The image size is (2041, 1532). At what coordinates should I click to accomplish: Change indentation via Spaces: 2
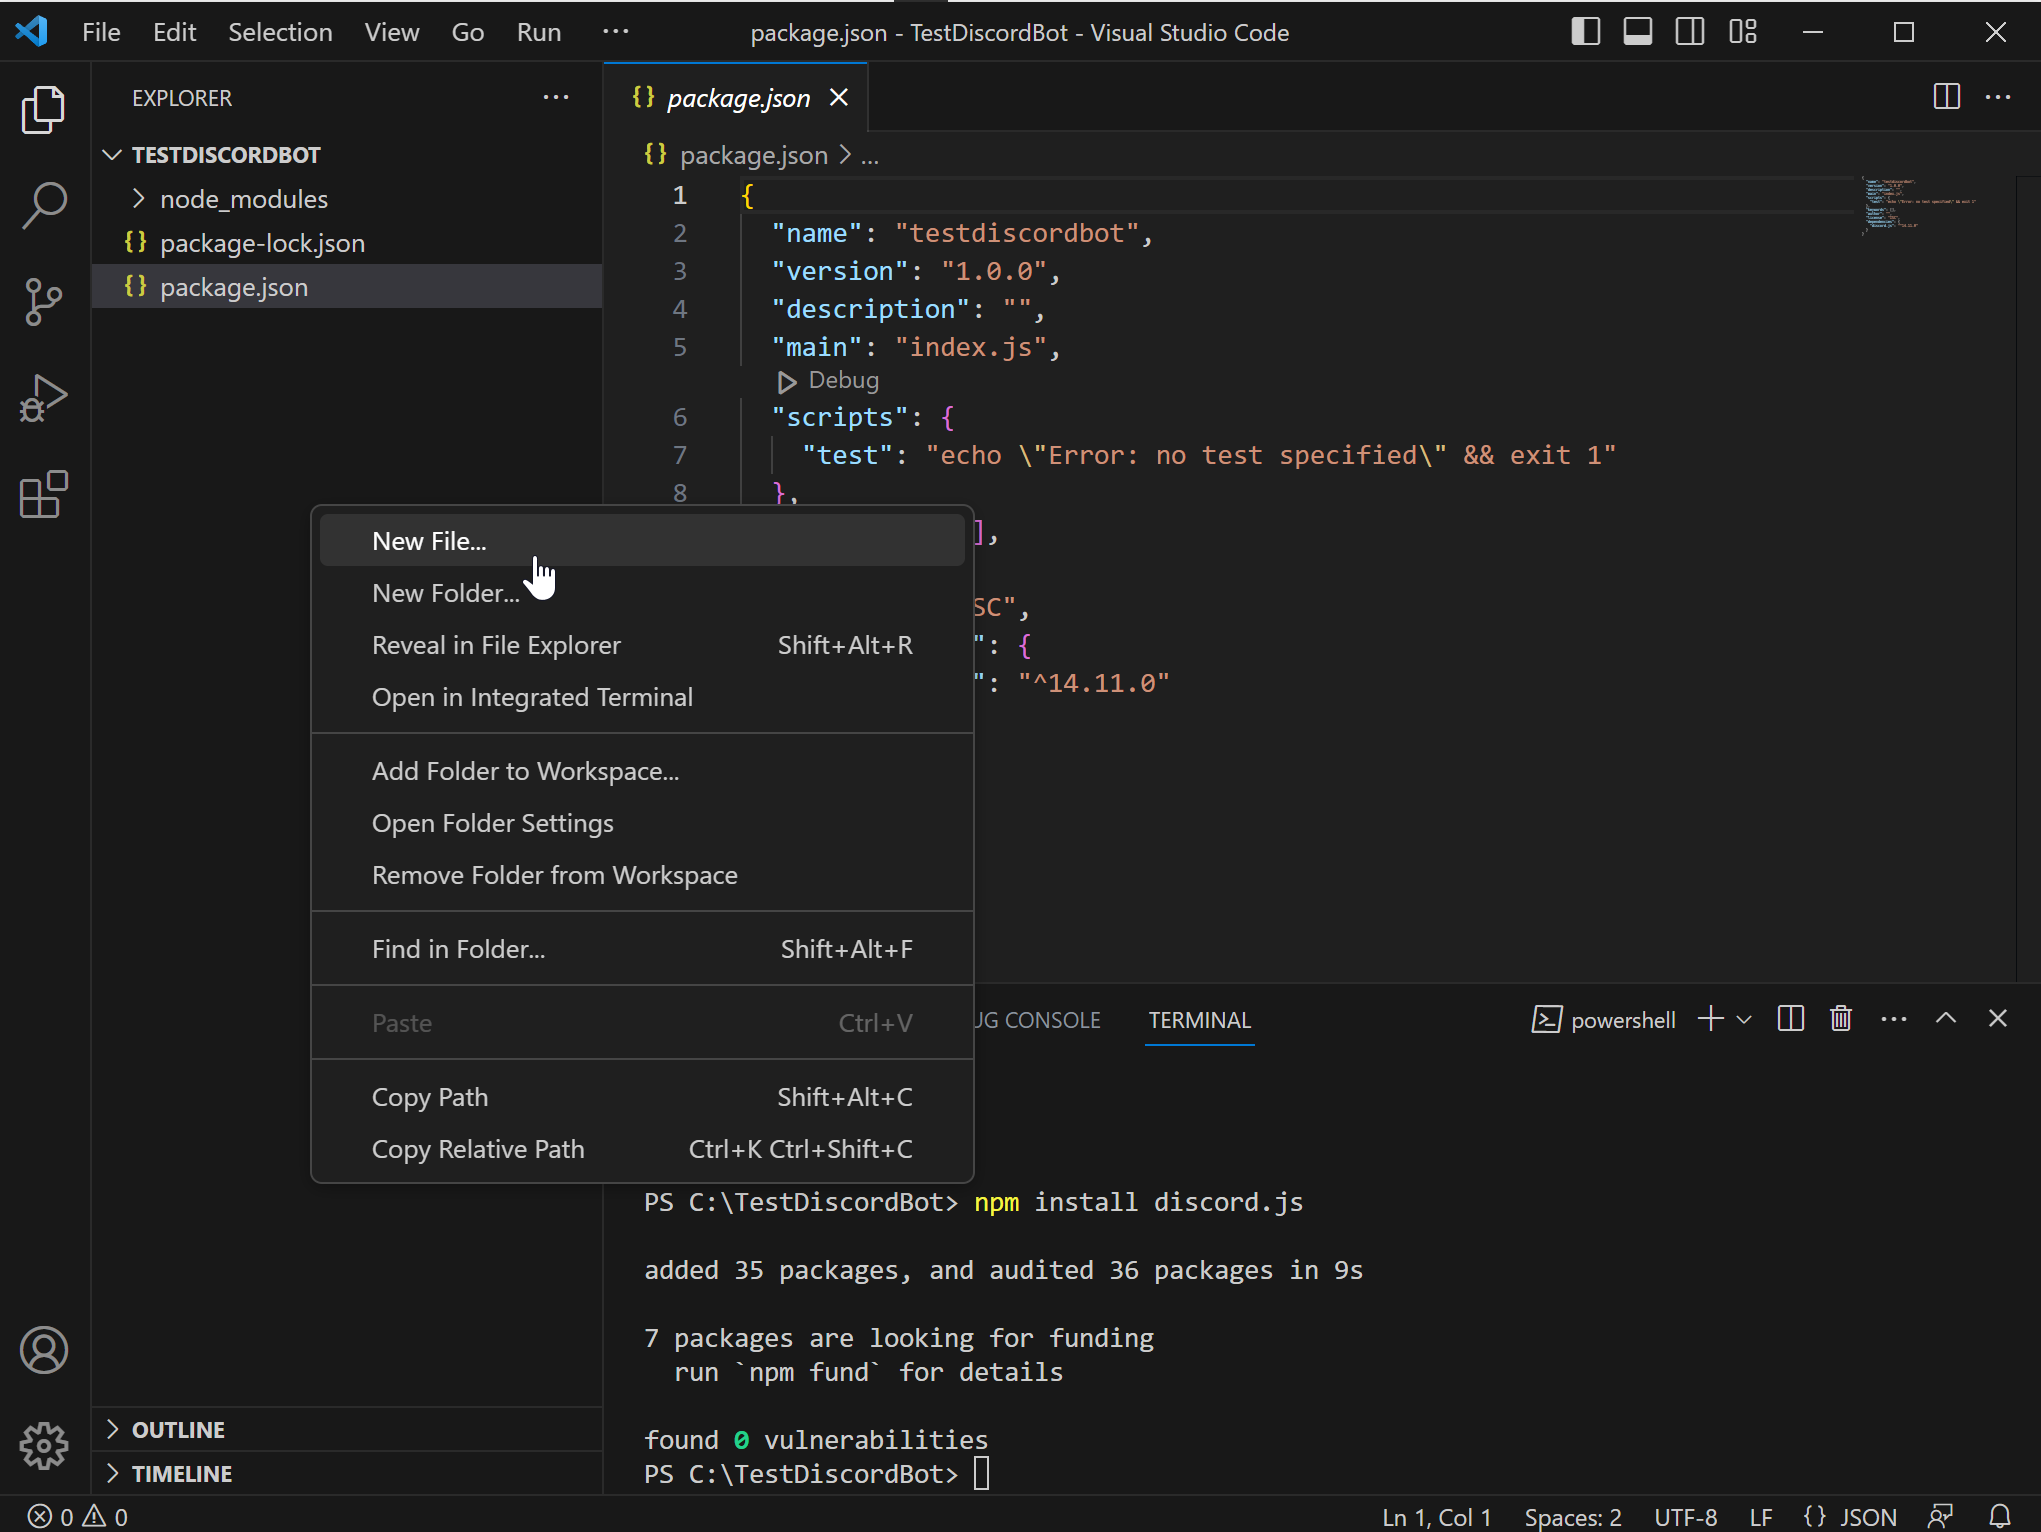click(x=1572, y=1517)
